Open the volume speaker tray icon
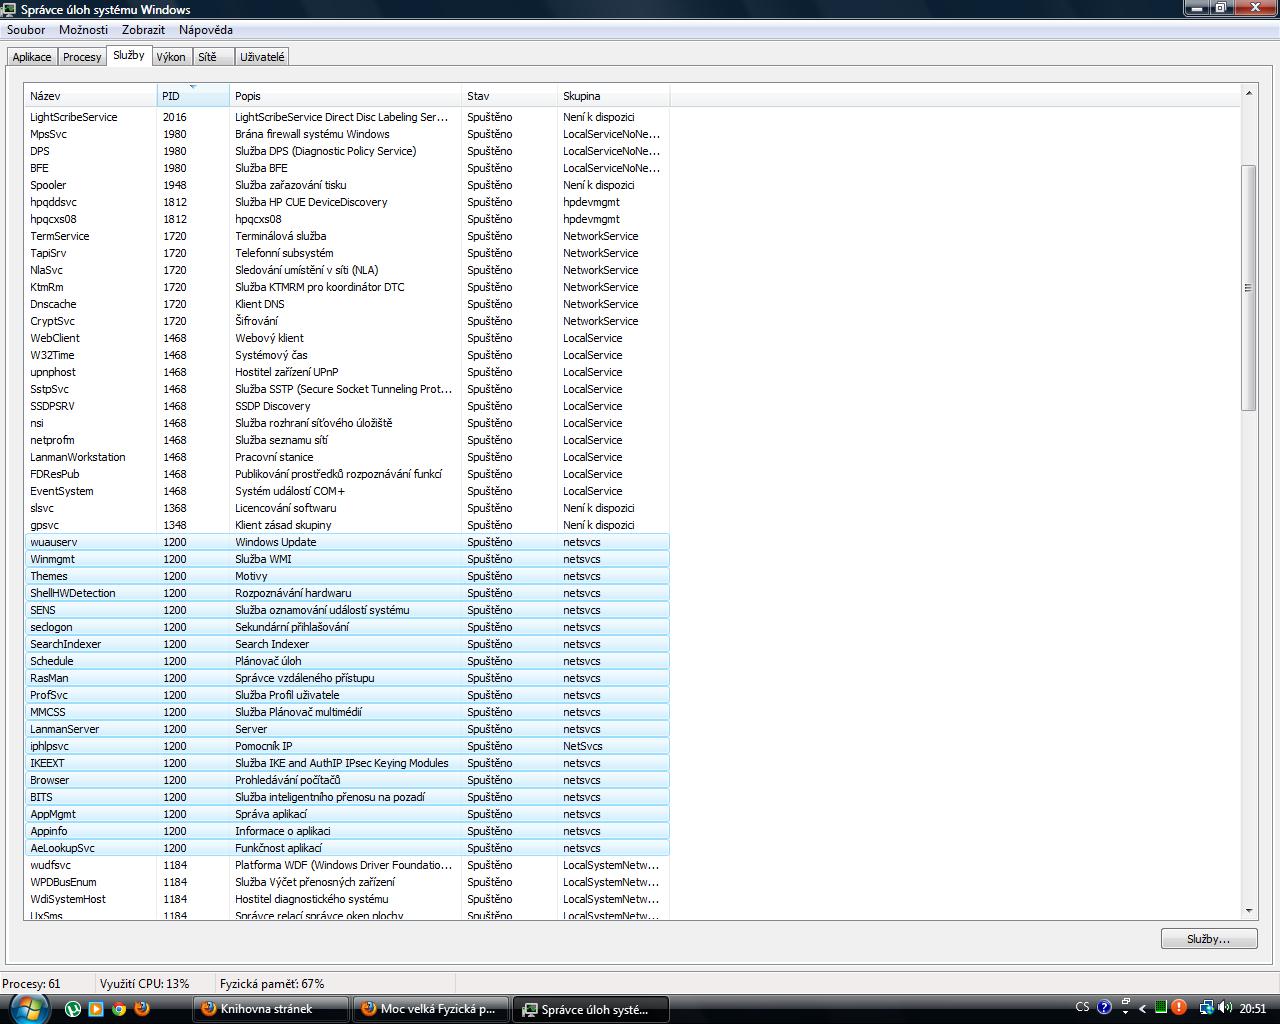This screenshot has height=1024, width=1280. 1225,1008
